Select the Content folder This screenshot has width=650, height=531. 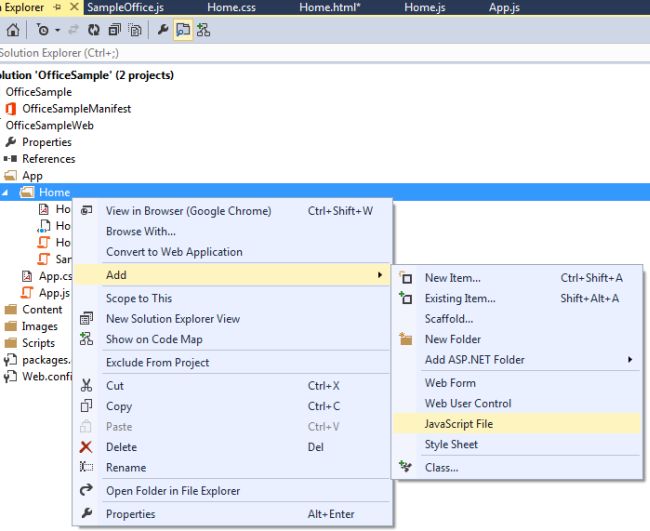coord(42,310)
